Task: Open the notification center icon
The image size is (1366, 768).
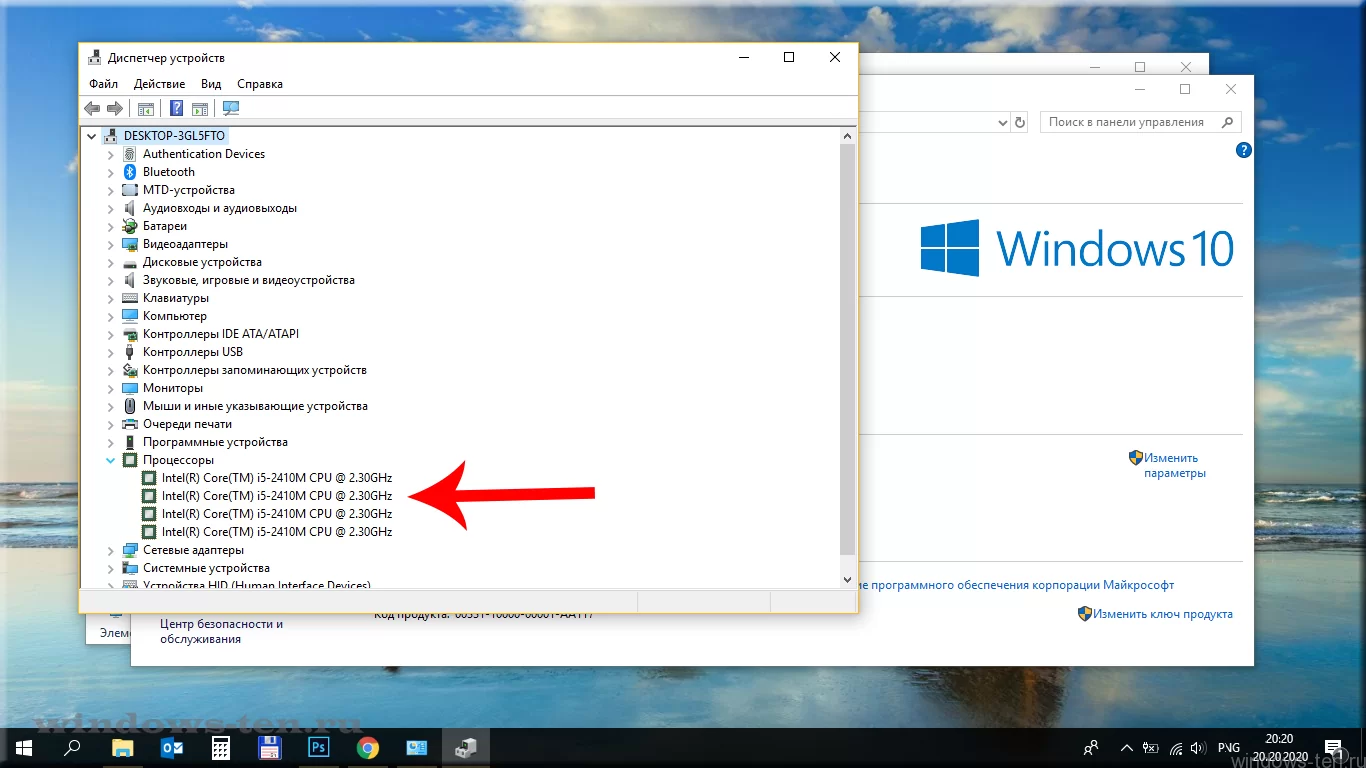Action: (1333, 748)
